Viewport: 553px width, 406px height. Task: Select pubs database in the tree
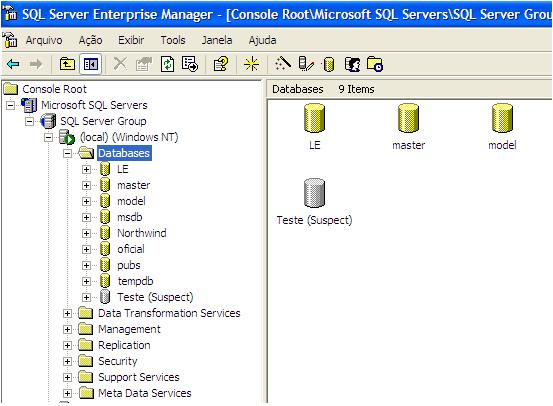tap(129, 265)
